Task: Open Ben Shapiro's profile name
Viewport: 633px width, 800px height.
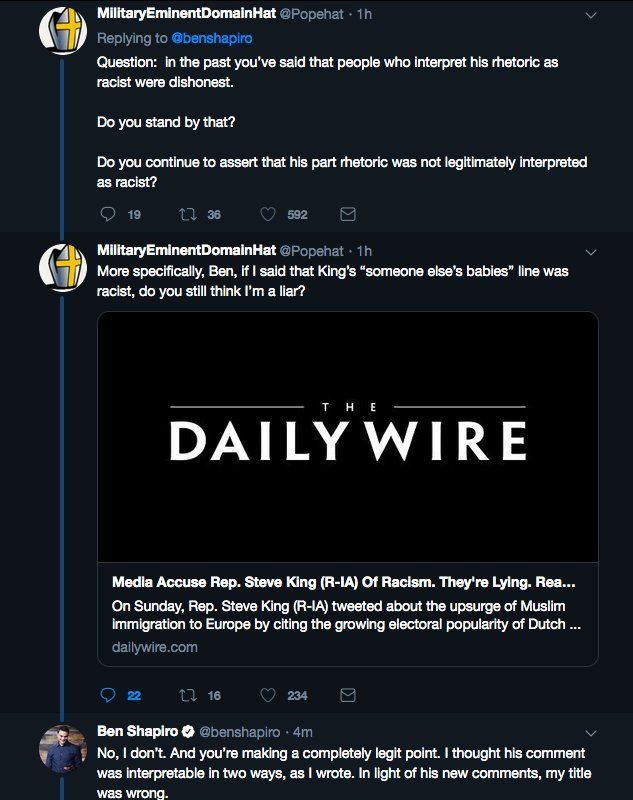Action: pos(138,731)
